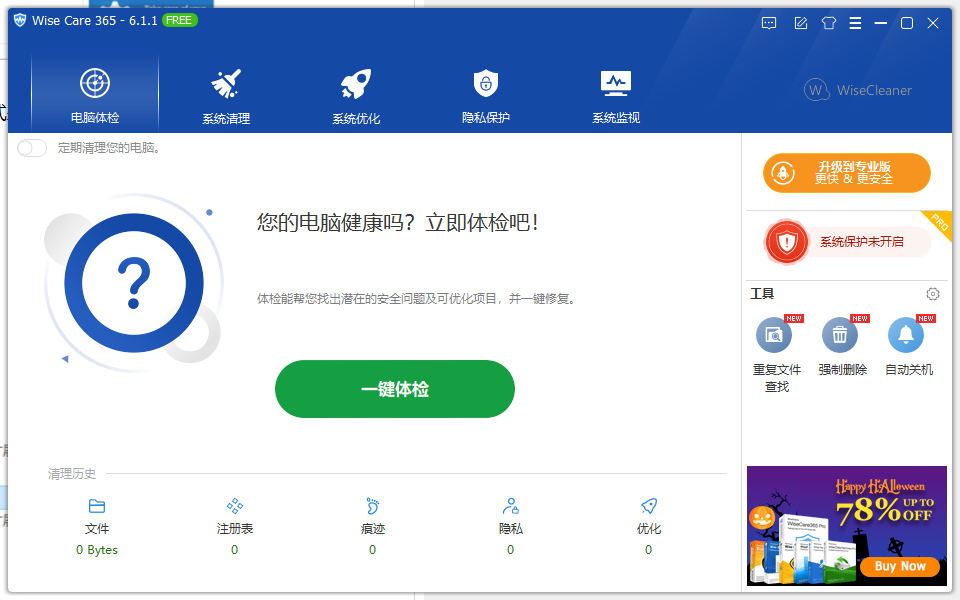Go to the 隐私保护 tab
Image resolution: width=960 pixels, height=600 pixels.
click(486, 96)
